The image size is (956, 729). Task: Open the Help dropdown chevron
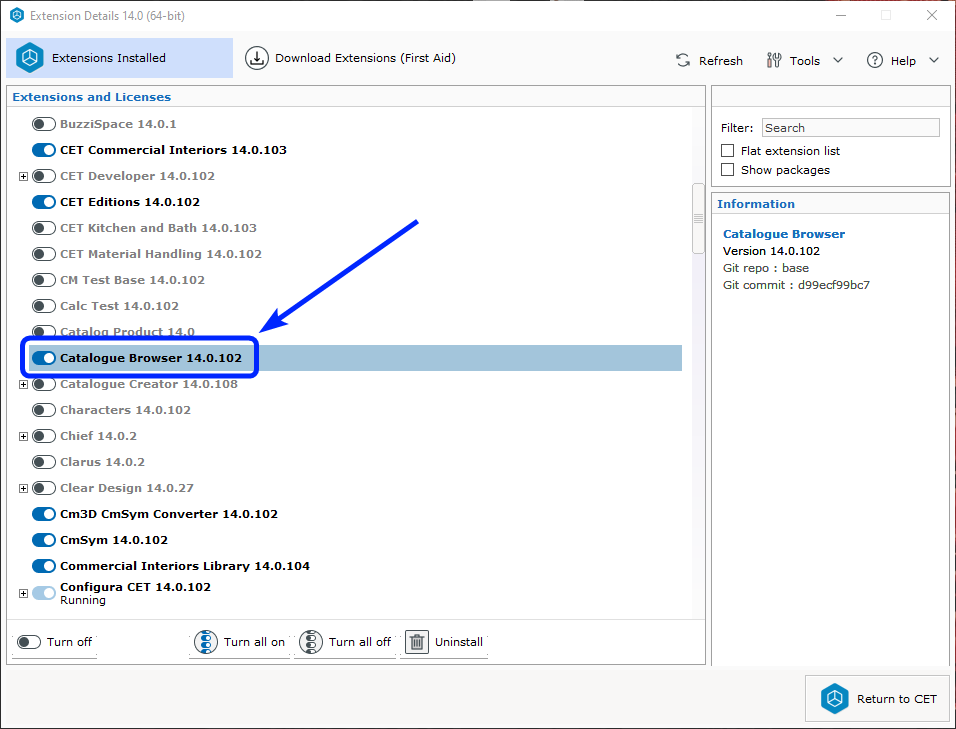tap(934, 60)
